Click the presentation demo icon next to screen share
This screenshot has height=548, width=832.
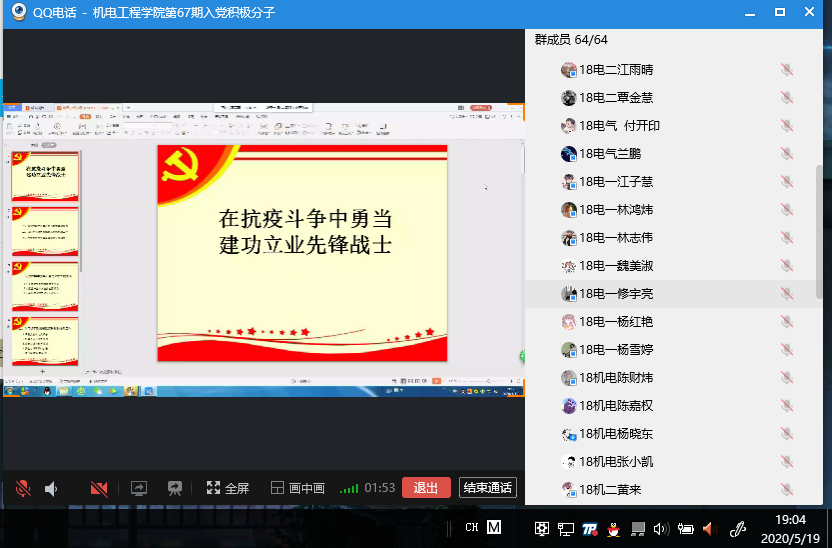(175, 488)
